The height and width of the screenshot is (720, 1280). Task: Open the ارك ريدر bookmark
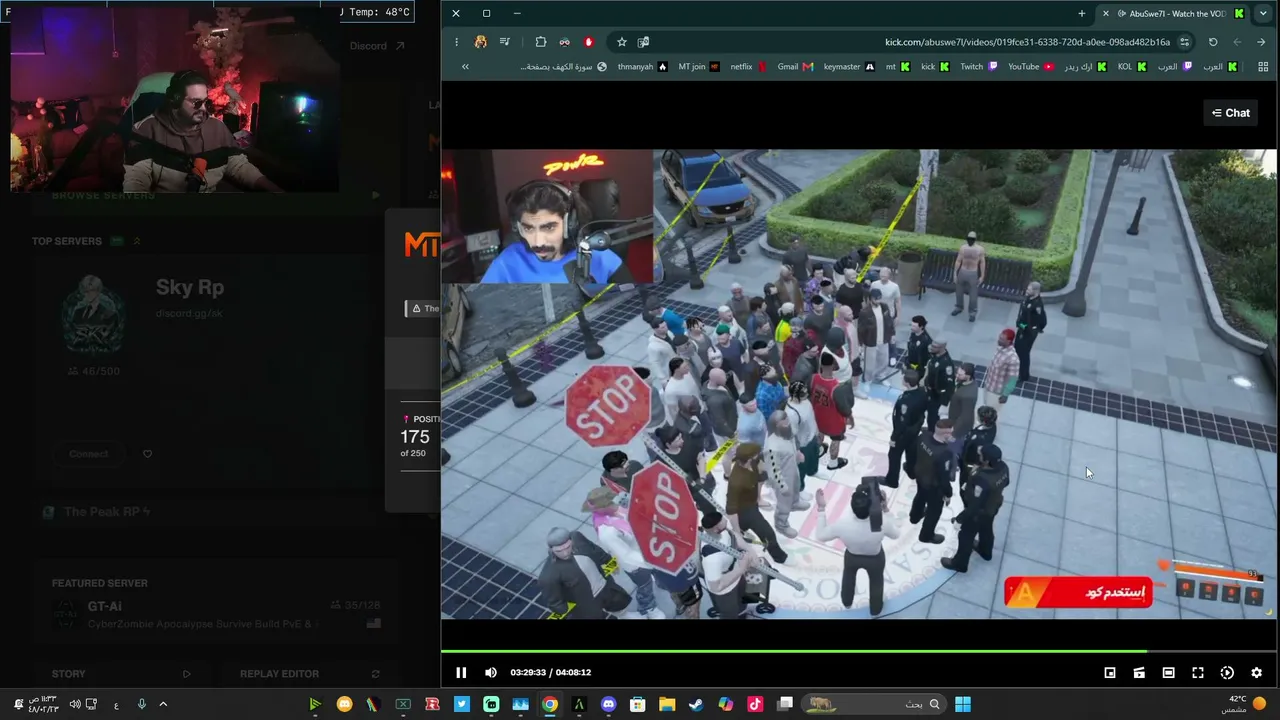pos(1086,67)
